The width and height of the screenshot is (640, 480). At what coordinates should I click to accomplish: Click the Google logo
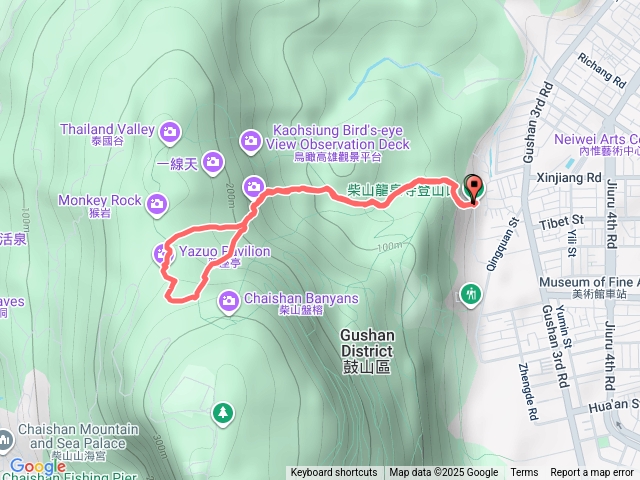(38, 466)
